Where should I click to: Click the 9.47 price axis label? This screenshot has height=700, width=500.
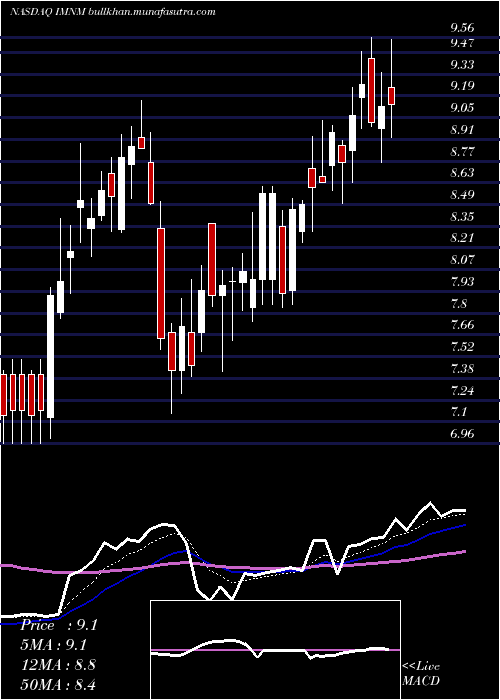pos(462,43)
